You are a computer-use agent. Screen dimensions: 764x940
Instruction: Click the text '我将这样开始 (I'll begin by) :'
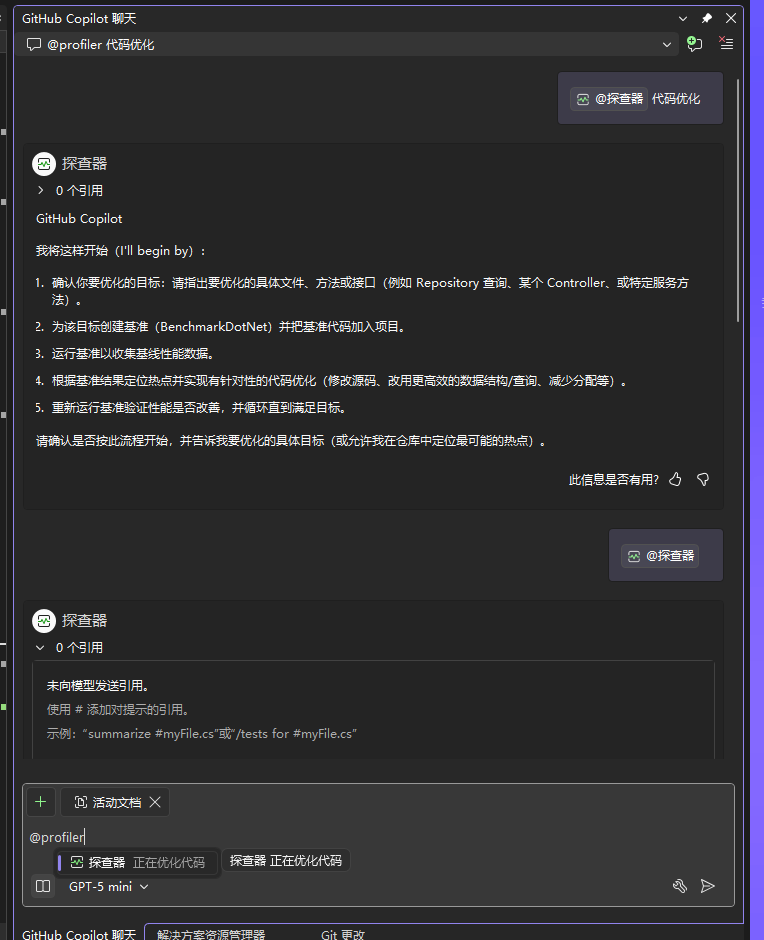121,251
